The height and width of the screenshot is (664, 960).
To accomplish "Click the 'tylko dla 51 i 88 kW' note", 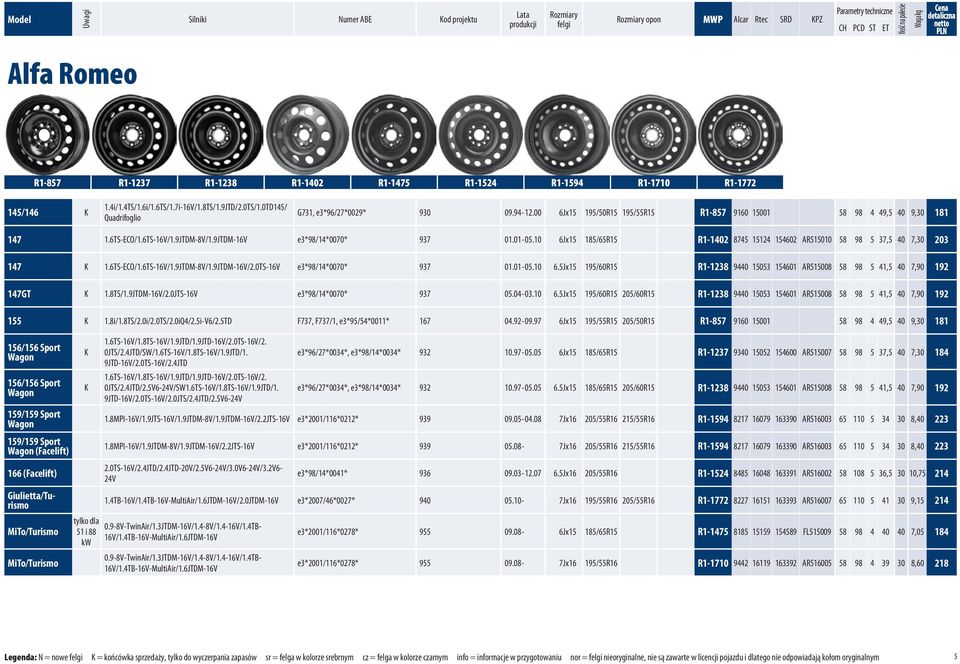I will tap(86, 531).
